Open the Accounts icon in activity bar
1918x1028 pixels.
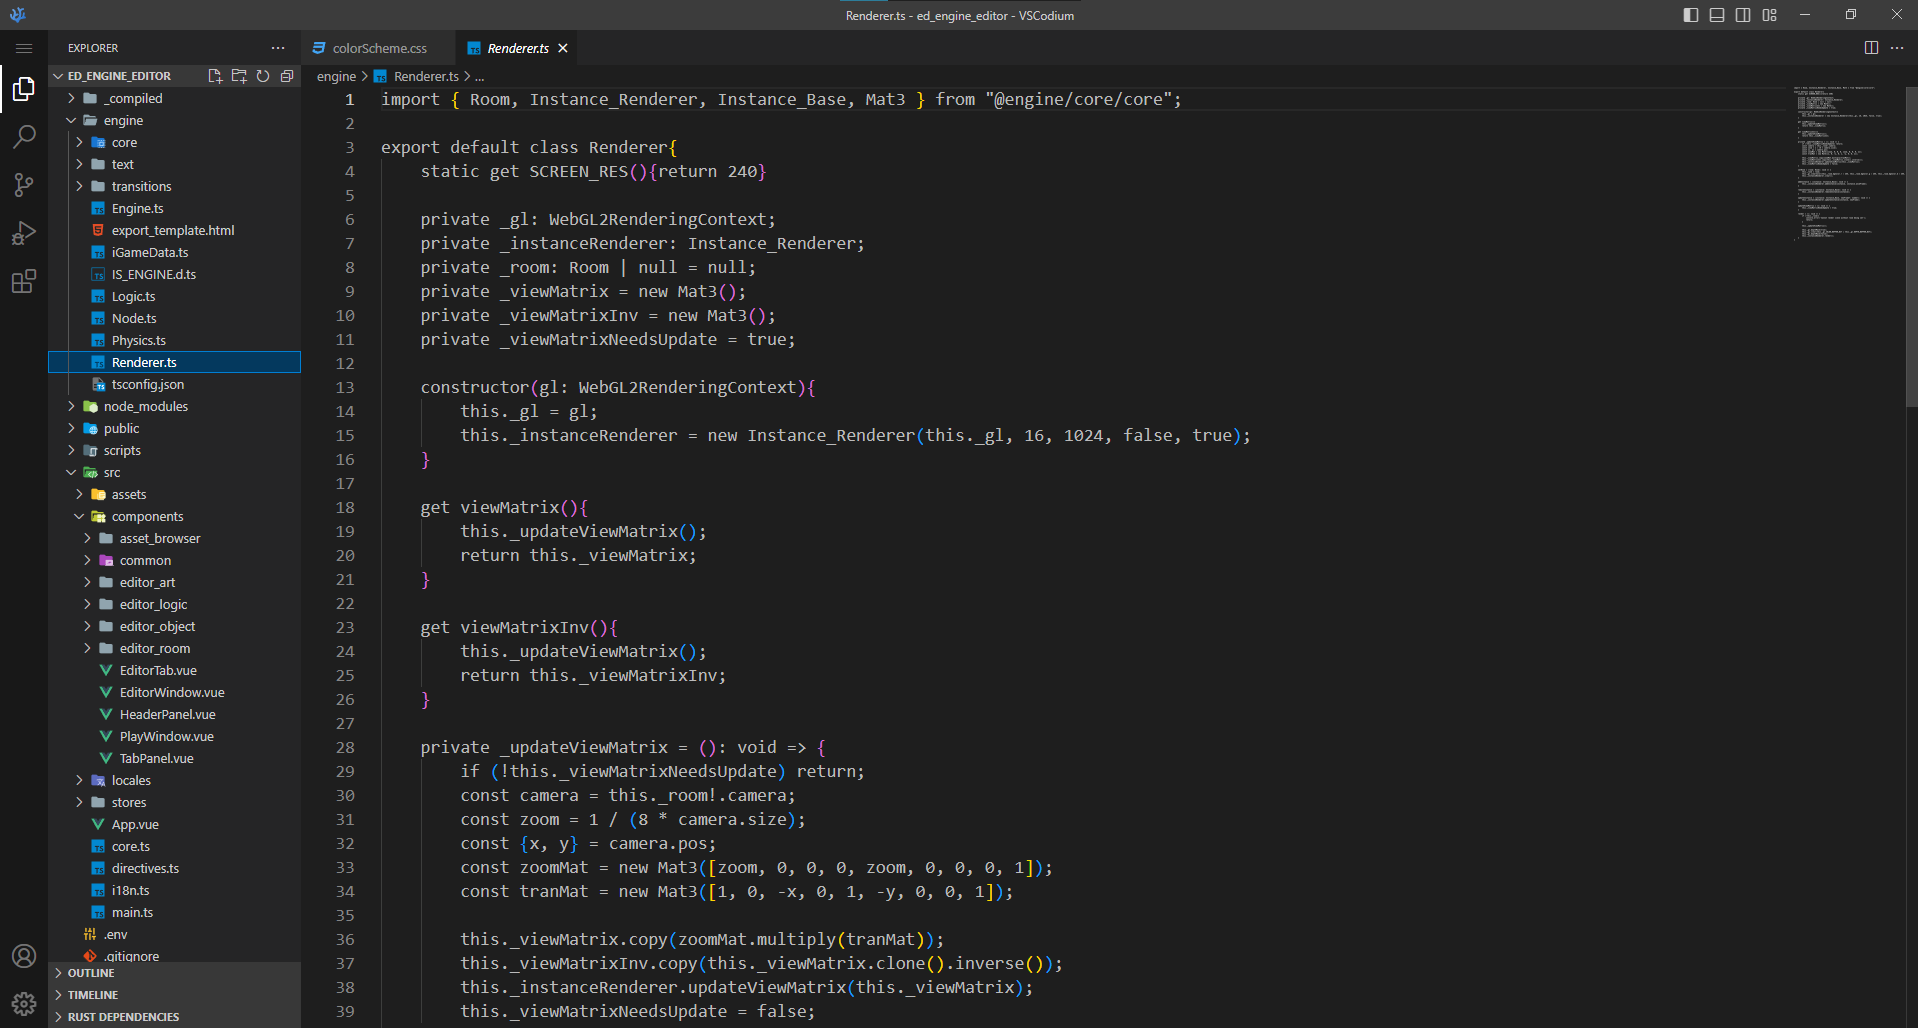click(x=24, y=956)
